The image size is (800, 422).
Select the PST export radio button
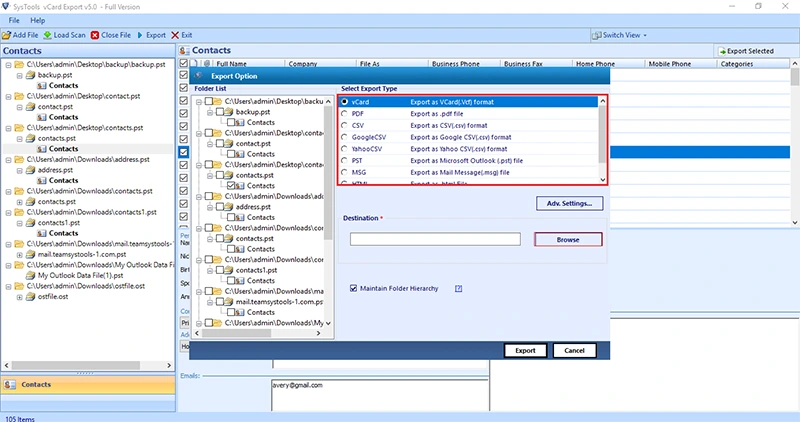click(344, 160)
